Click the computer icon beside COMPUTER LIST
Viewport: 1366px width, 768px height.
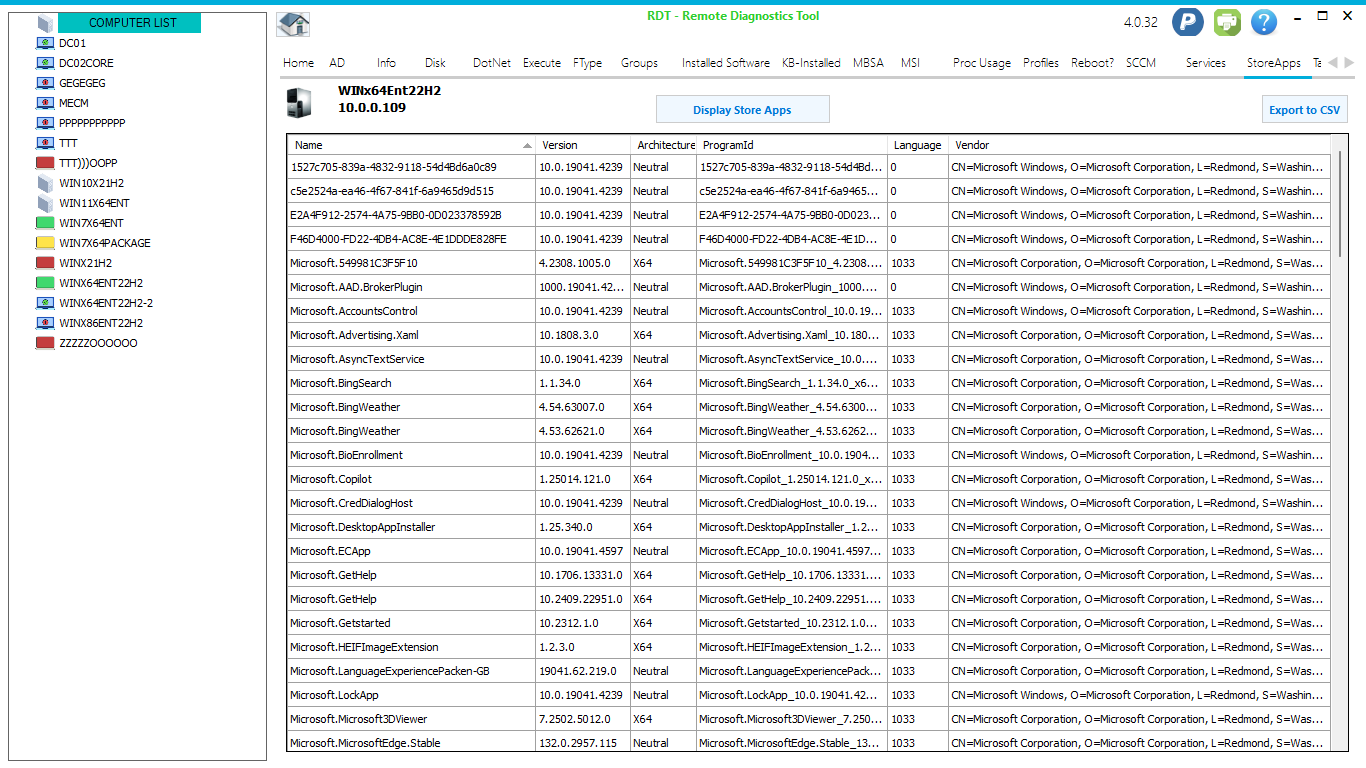pos(45,23)
